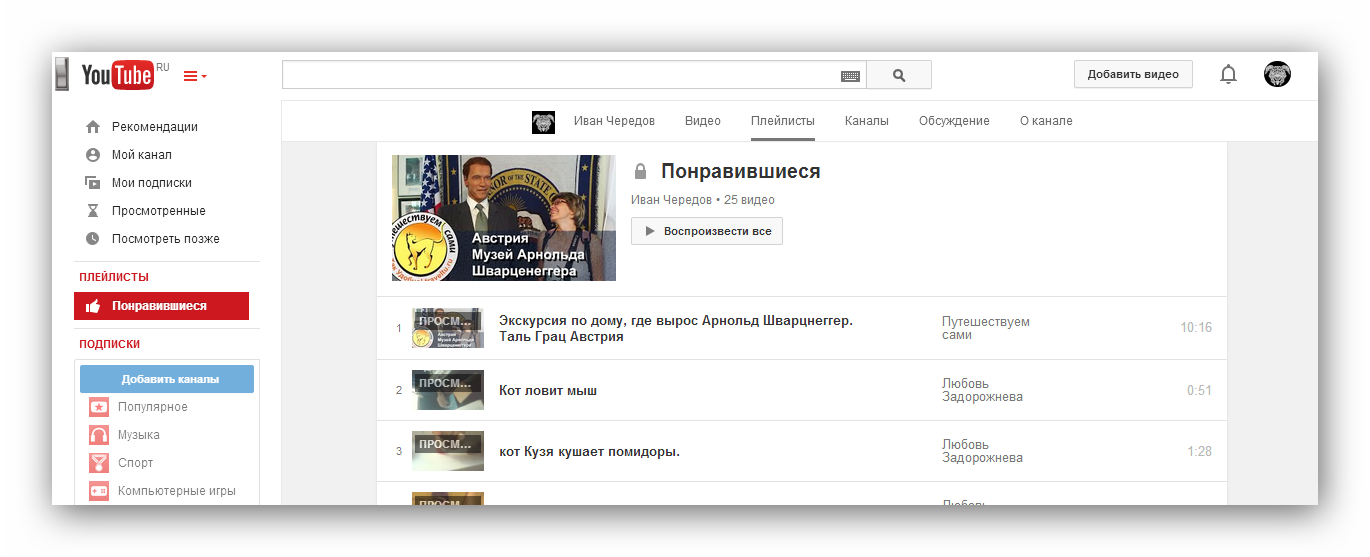Click the 0:51 duration
The image size is (1370, 557).
point(1199,390)
